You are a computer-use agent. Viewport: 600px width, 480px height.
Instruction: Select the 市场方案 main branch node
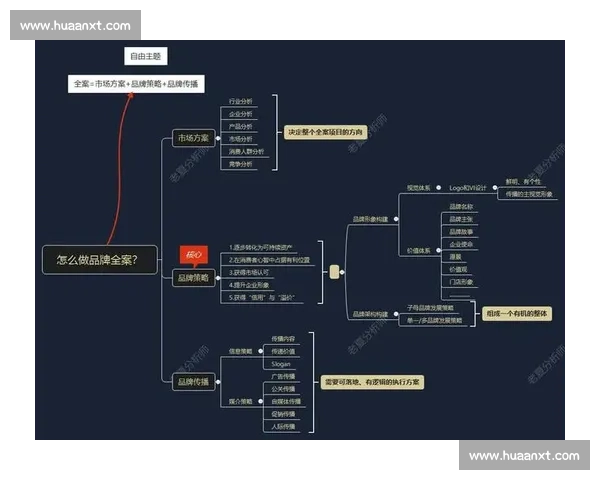click(193, 138)
